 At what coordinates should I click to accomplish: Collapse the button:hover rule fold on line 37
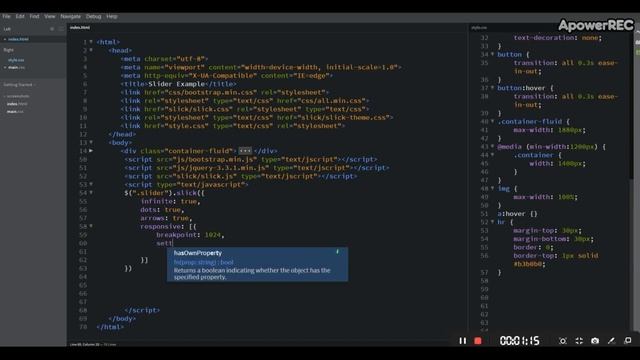click(x=493, y=88)
